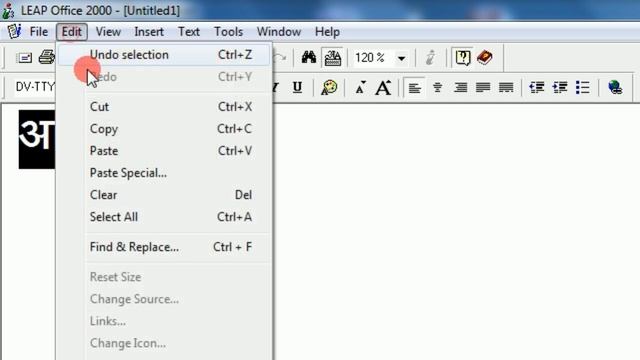This screenshot has height=360, width=640.
Task: Click the DV-TTY font name box
Action: click(x=34, y=87)
